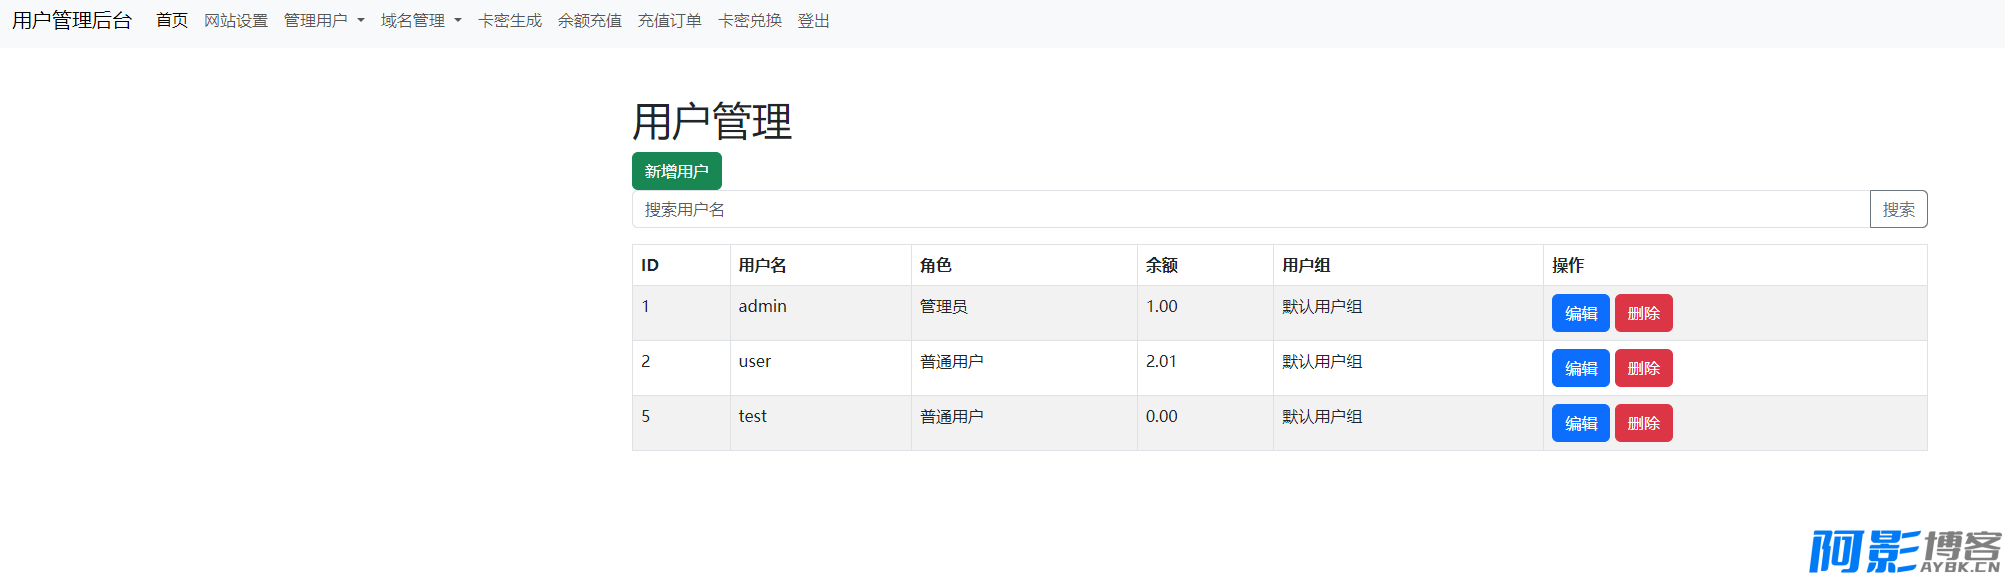
Task: Open the 首页 nav link
Action: point(172,20)
